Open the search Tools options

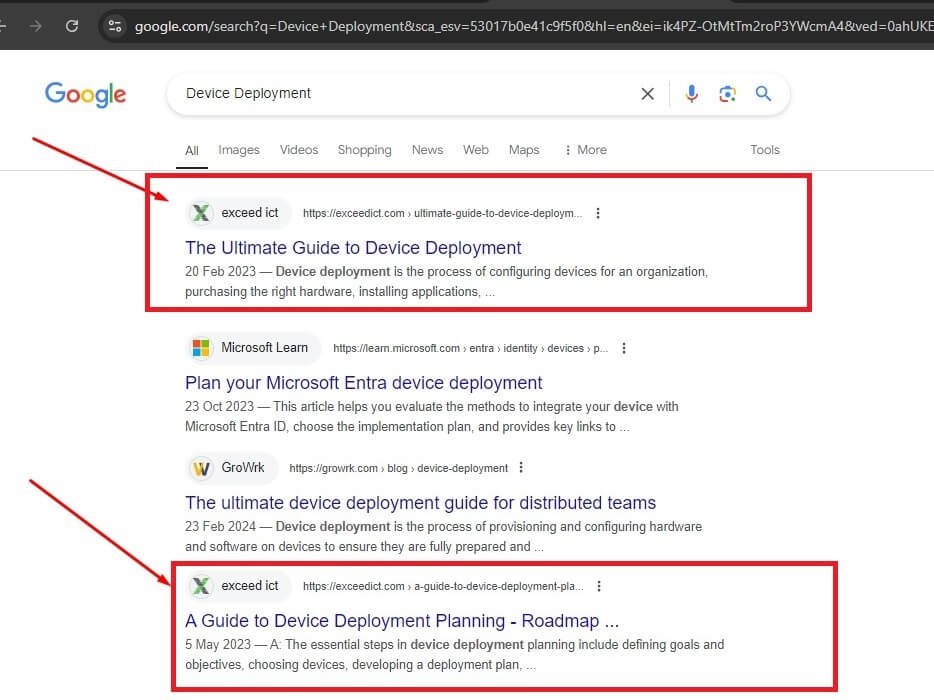pos(765,150)
